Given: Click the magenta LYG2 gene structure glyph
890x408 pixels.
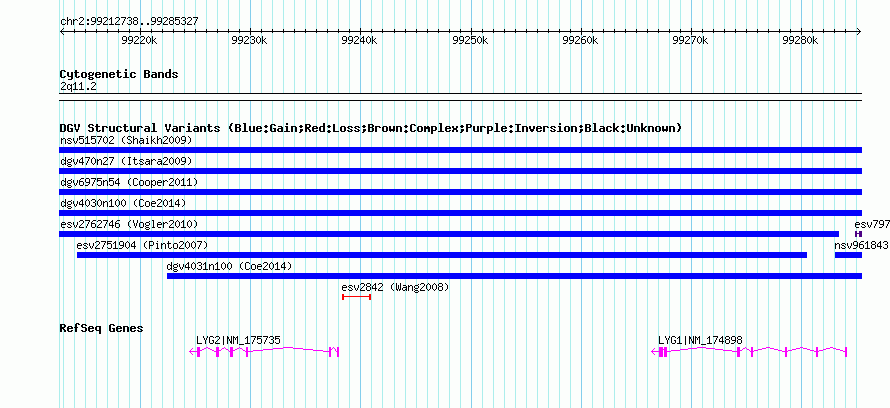Looking at the screenshot, I should [x=264, y=352].
